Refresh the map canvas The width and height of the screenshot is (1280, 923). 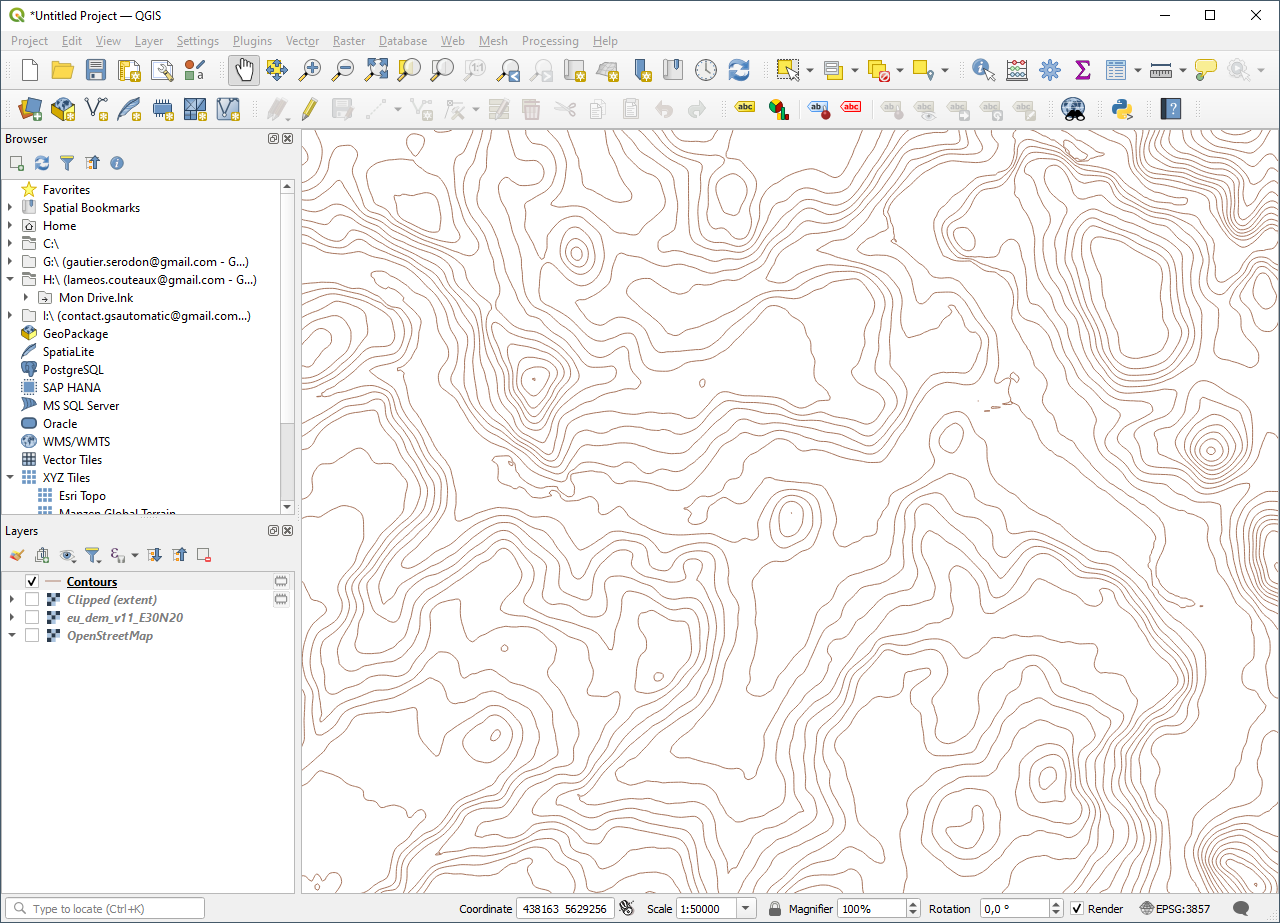click(739, 70)
